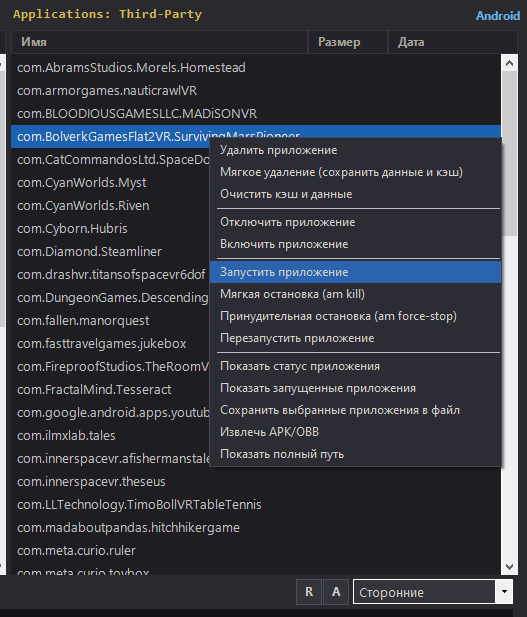Choose Извлечь APK/OBB menu entry

[x=355, y=432]
